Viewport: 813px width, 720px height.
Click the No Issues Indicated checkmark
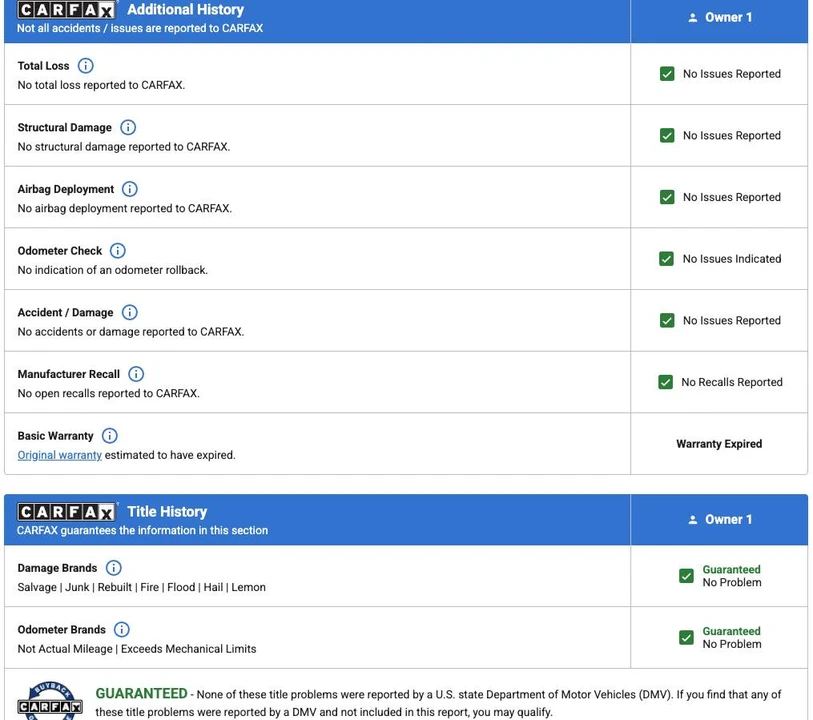pyautogui.click(x=666, y=259)
